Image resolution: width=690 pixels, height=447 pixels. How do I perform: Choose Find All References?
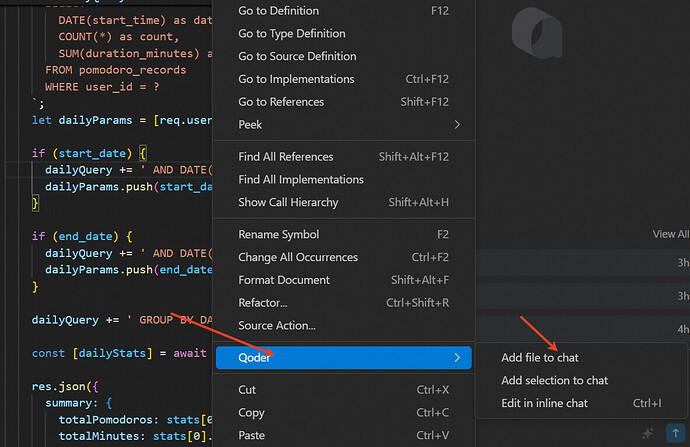[344, 157]
